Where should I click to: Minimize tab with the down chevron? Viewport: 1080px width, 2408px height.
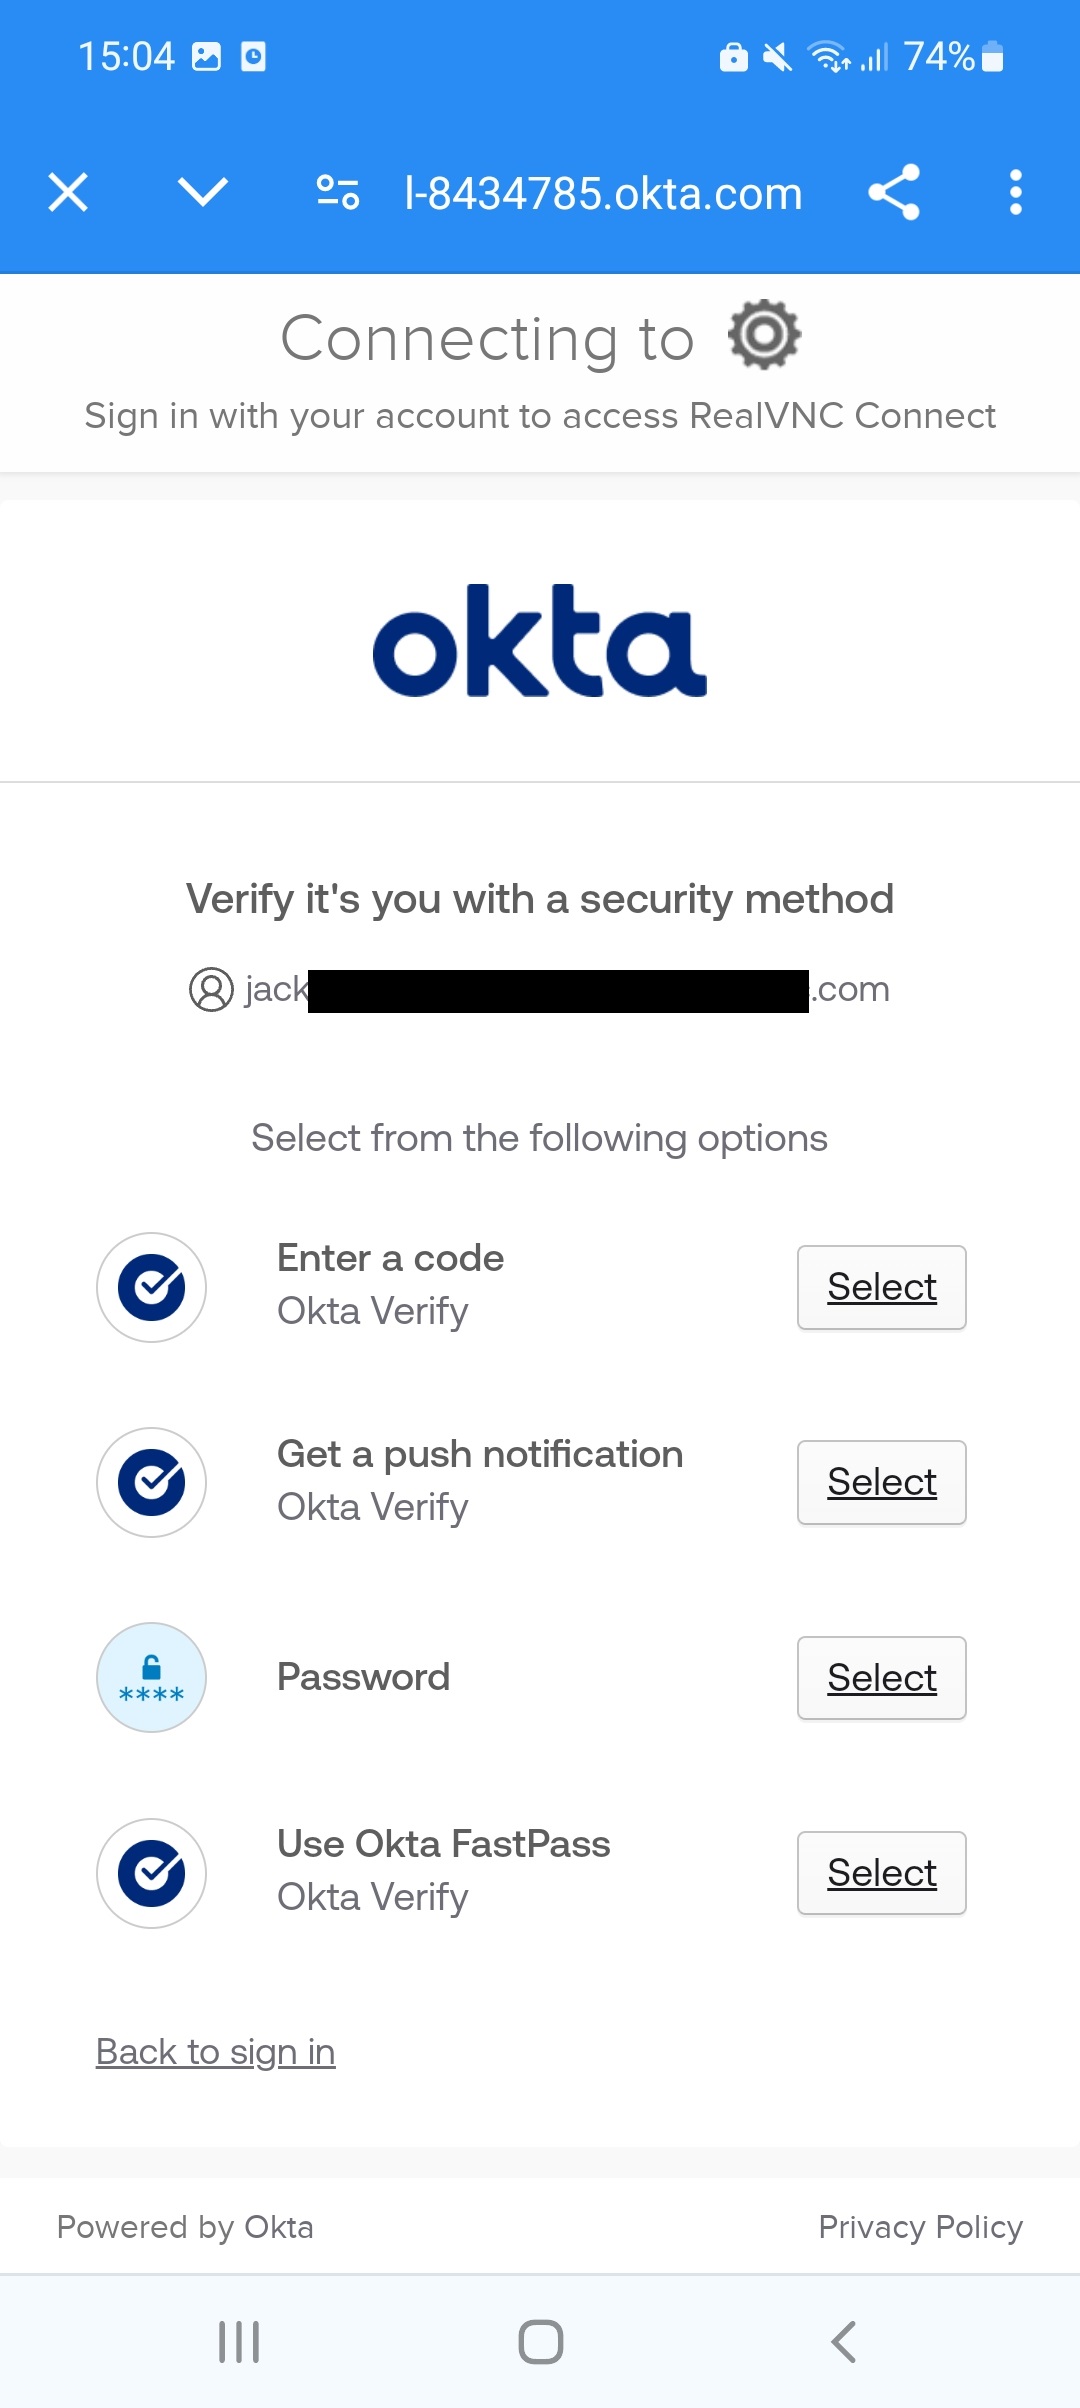pos(203,192)
